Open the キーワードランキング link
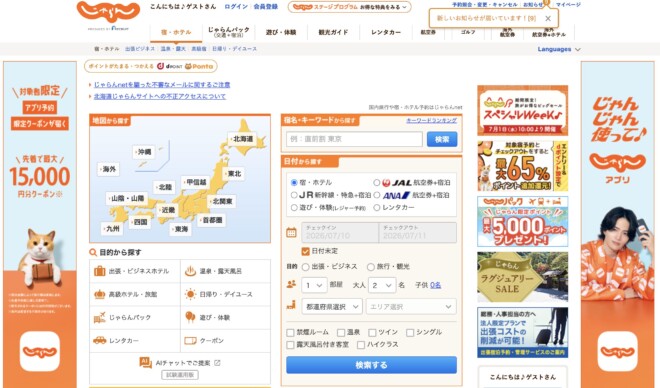 (x=431, y=120)
